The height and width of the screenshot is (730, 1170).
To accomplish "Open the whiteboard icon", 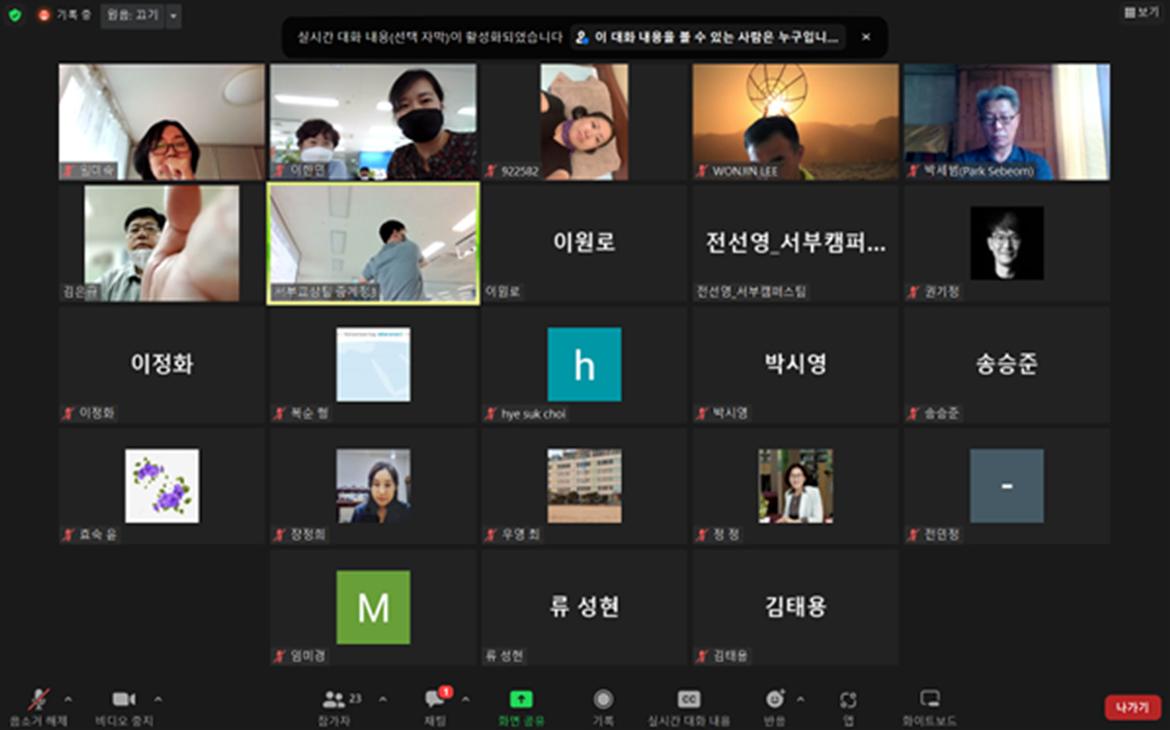I will [x=929, y=700].
